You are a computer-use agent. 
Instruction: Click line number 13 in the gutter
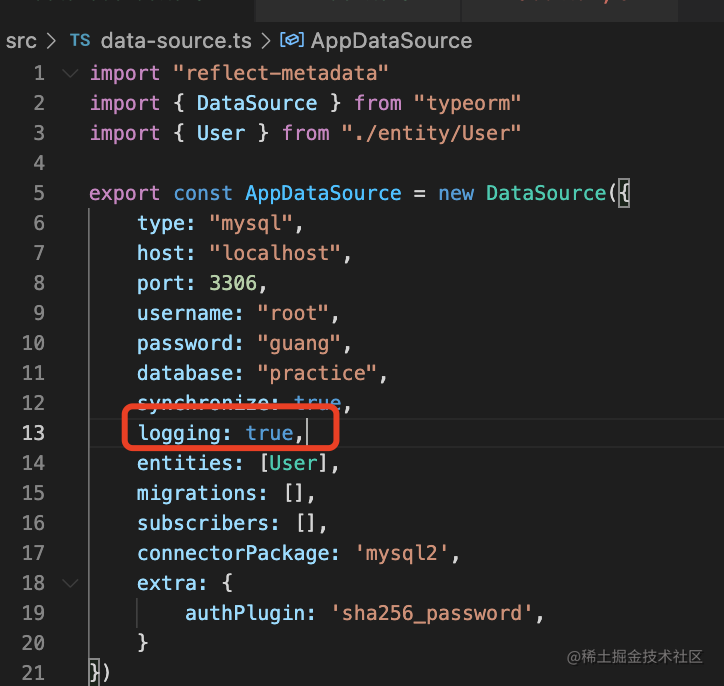33,433
